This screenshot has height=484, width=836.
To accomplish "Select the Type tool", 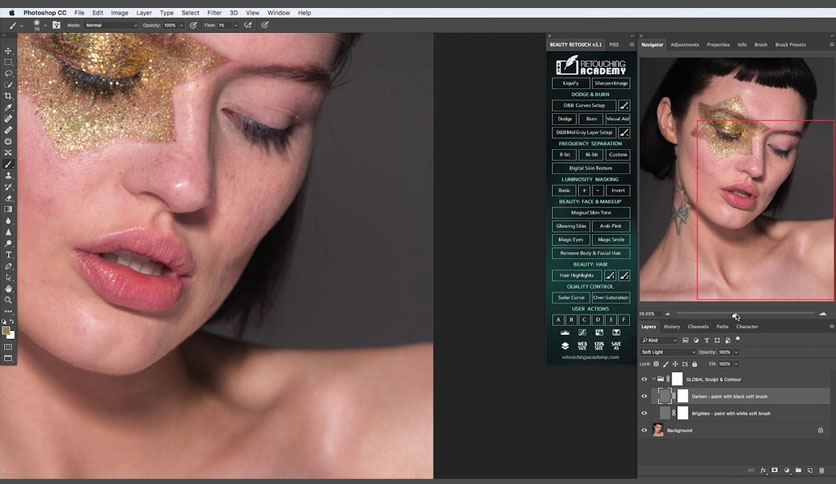I will coord(8,255).
